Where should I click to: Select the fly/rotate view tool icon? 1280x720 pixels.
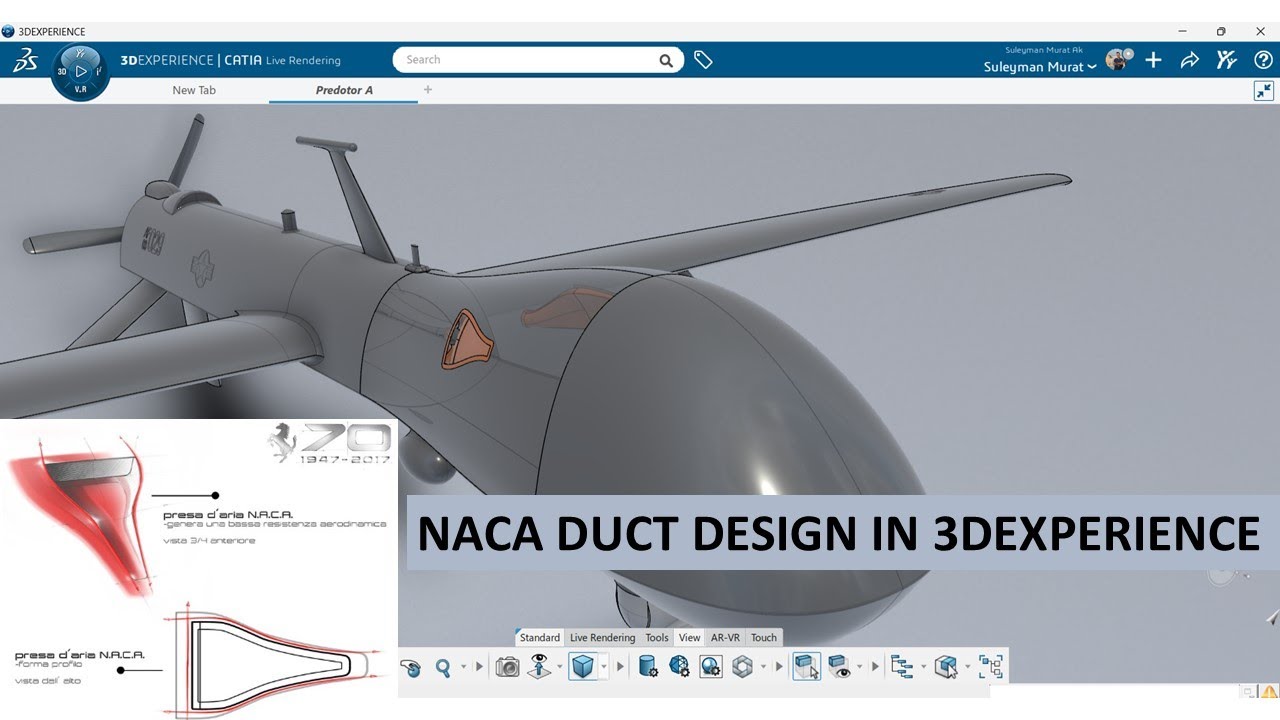point(410,667)
